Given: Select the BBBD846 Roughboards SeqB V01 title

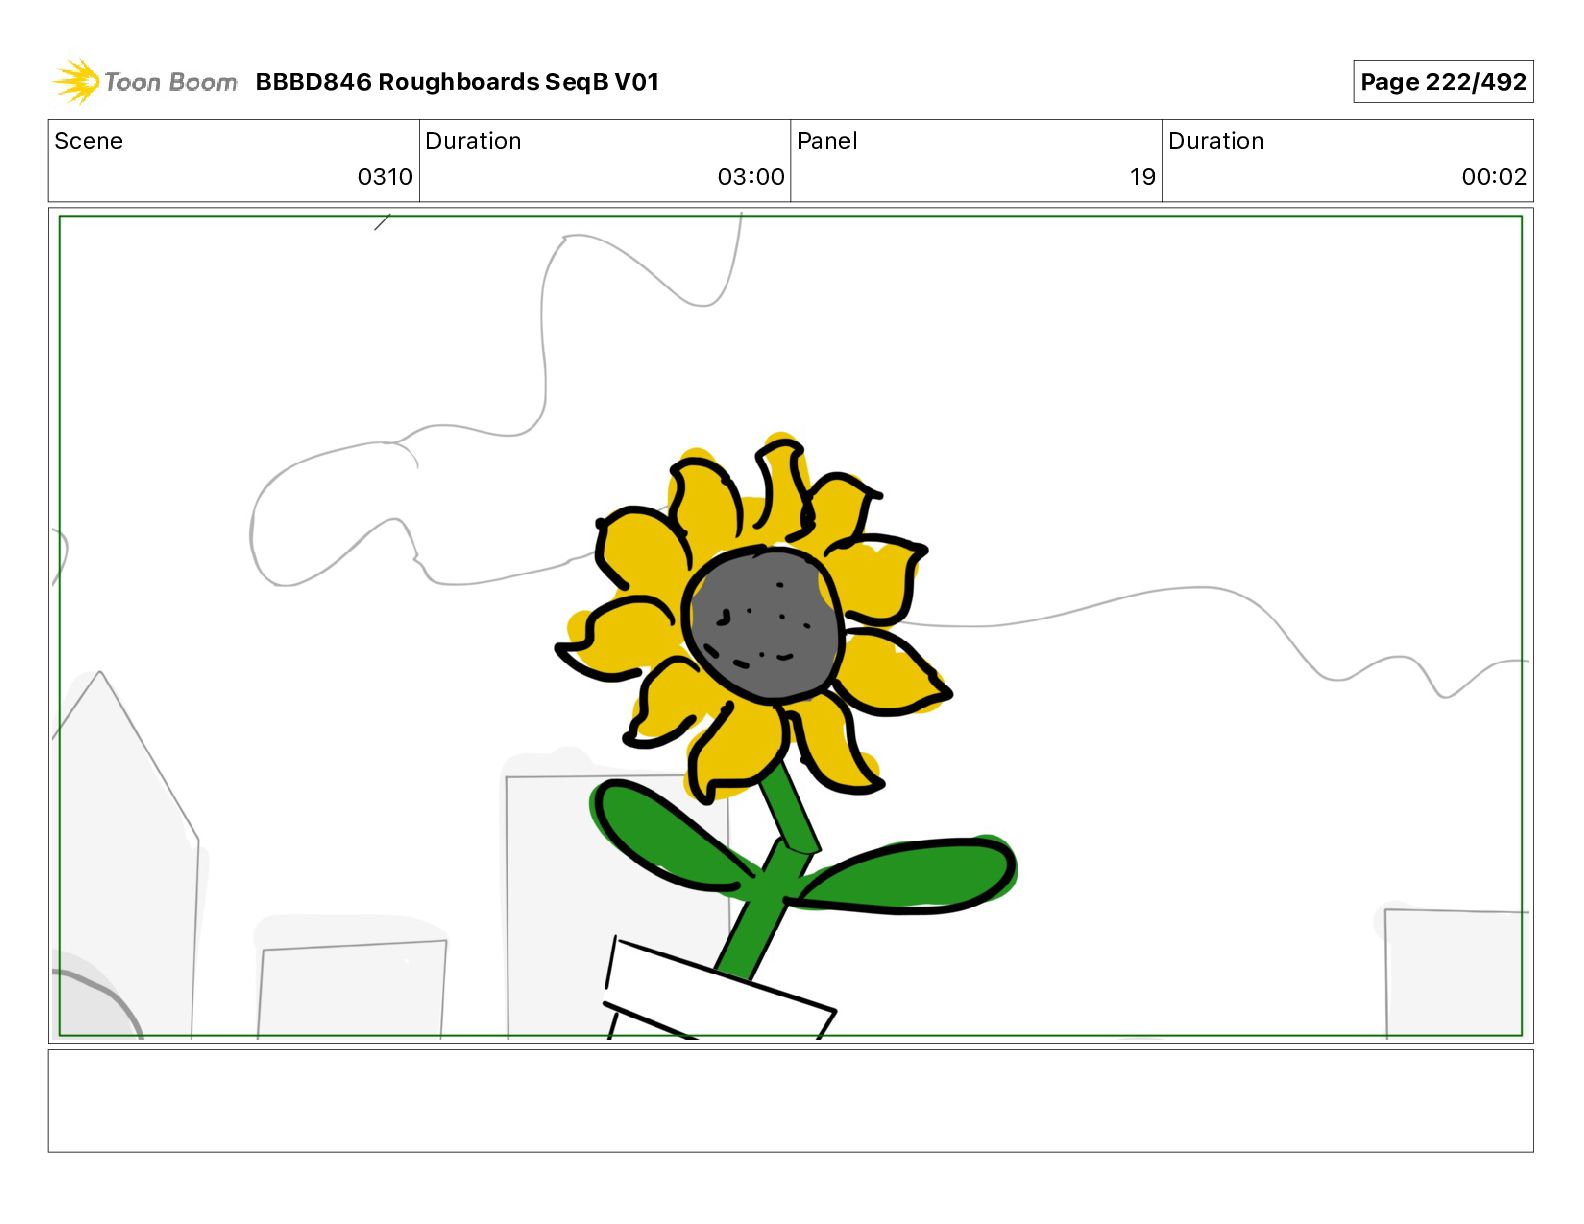Looking at the screenshot, I should [x=457, y=82].
